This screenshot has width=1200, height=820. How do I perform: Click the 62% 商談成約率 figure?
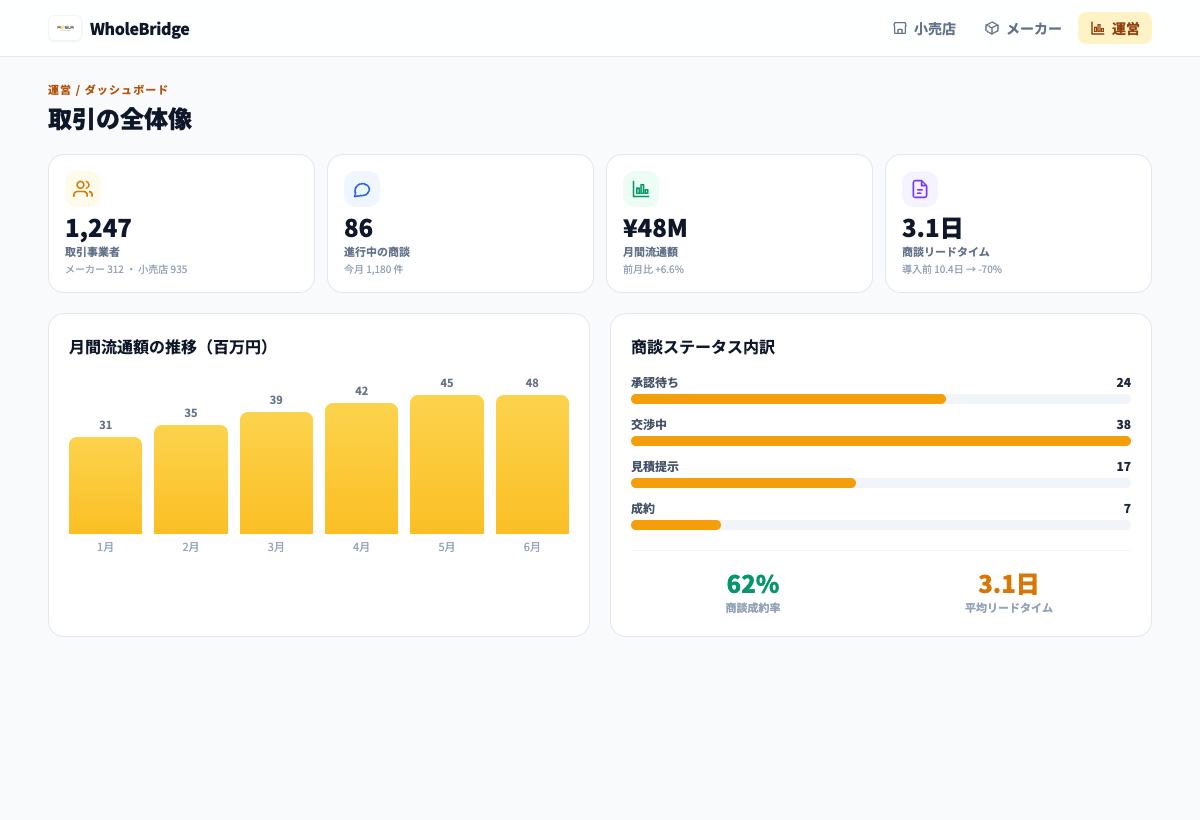point(753,583)
